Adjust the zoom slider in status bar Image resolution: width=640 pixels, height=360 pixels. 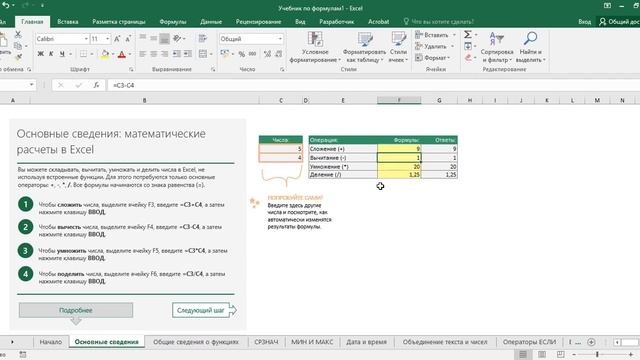tap(597, 354)
